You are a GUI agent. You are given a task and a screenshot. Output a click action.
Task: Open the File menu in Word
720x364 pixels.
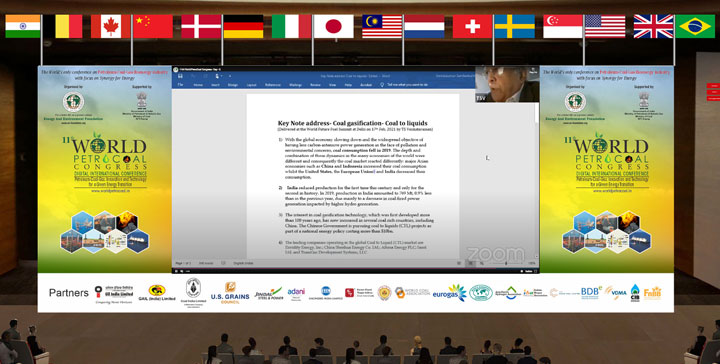click(180, 85)
